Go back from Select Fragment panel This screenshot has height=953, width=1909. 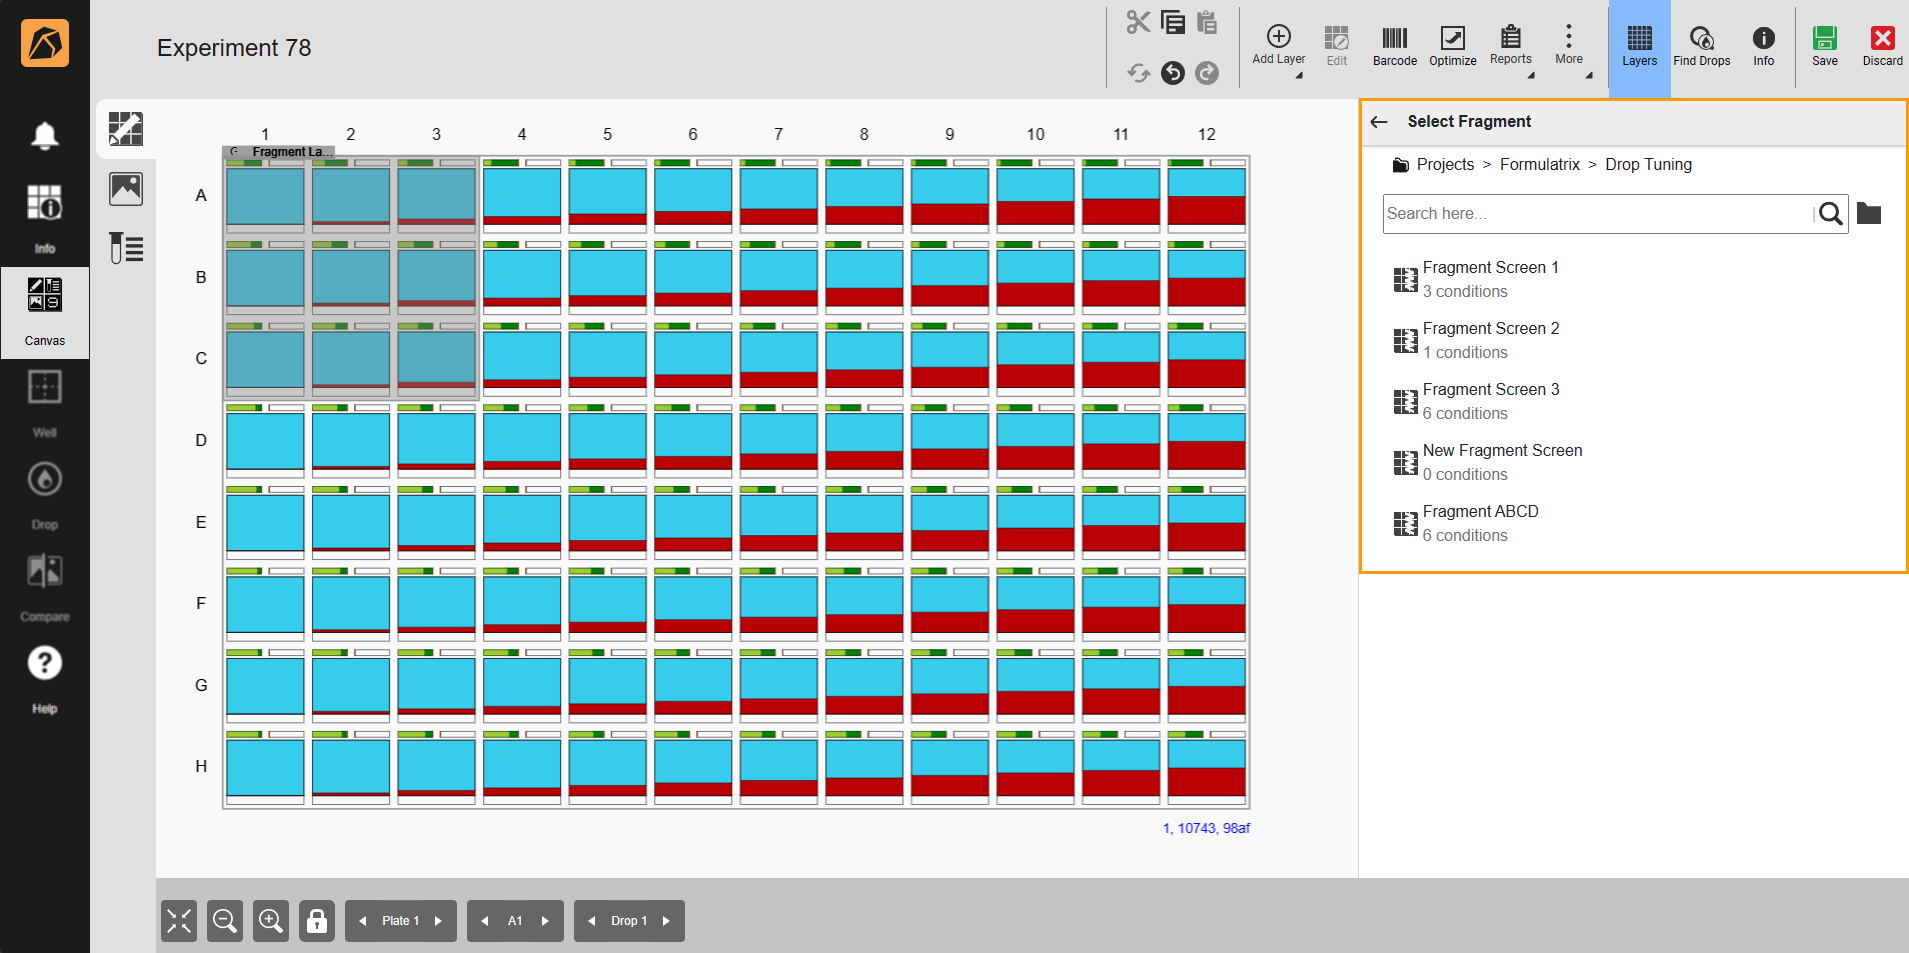1379,122
